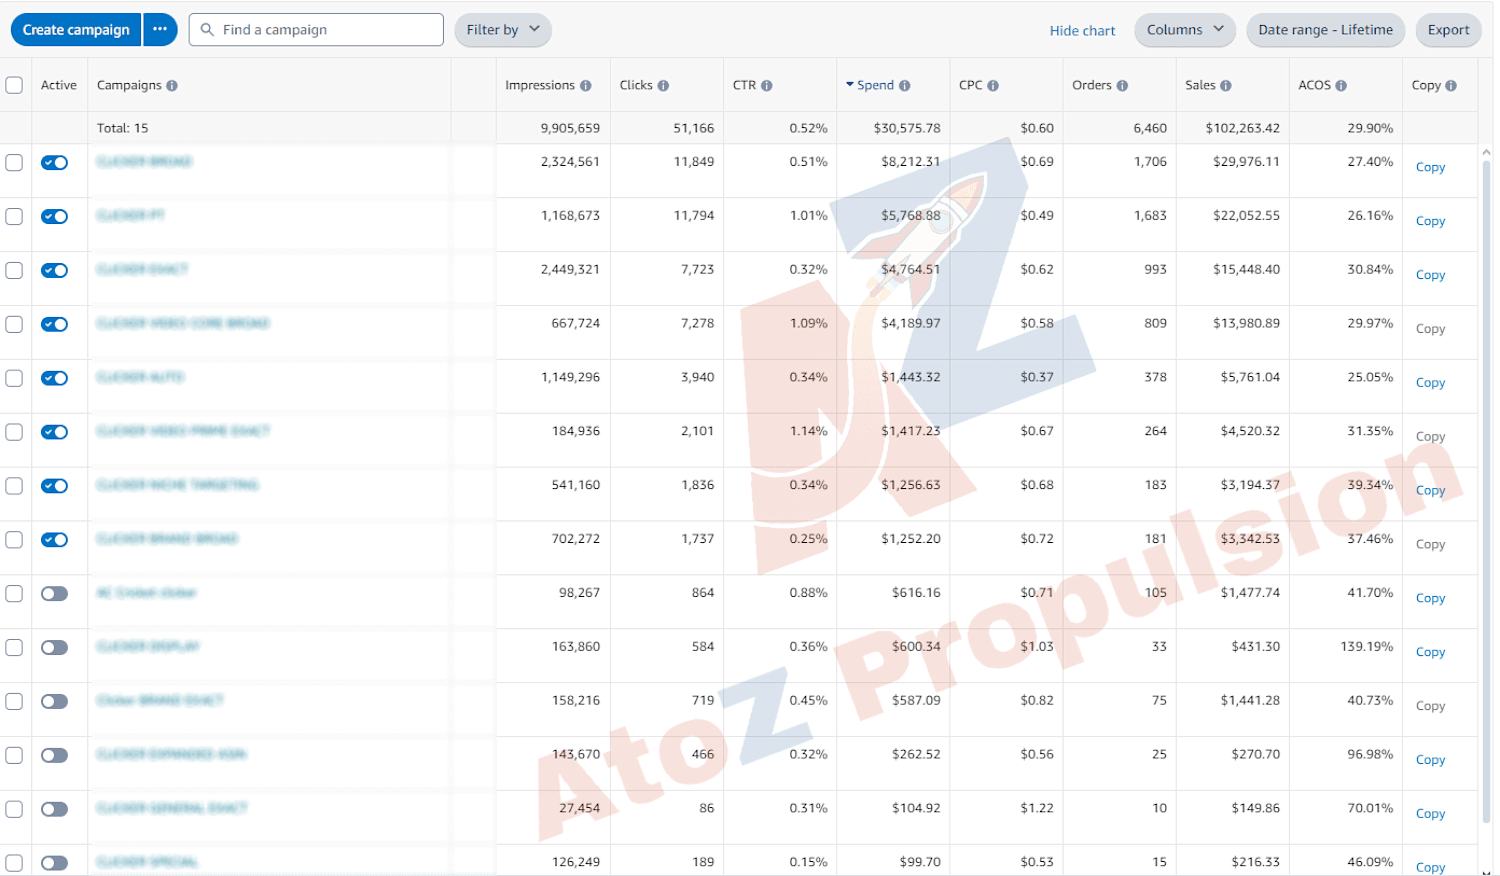The width and height of the screenshot is (1500, 876).
Task: Click the Impressions info icon
Action: 586,86
